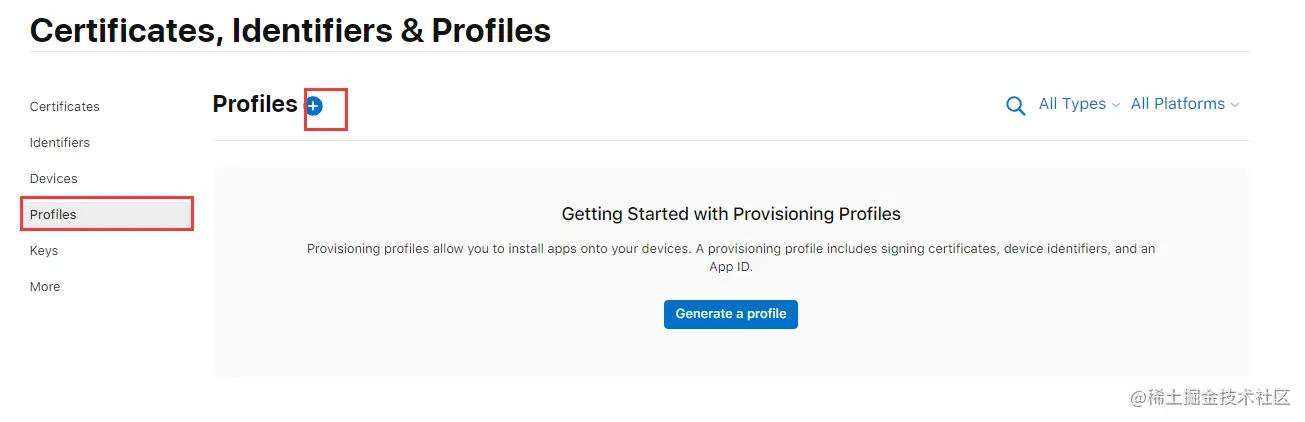The image size is (1305, 422).
Task: Select the Profiles sidebar item
Action: click(54, 215)
